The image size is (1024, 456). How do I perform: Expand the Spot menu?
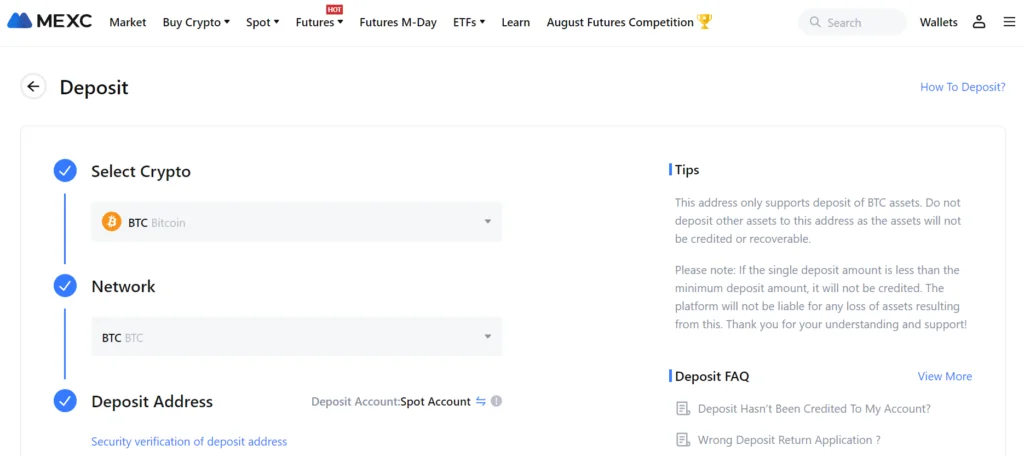[263, 22]
